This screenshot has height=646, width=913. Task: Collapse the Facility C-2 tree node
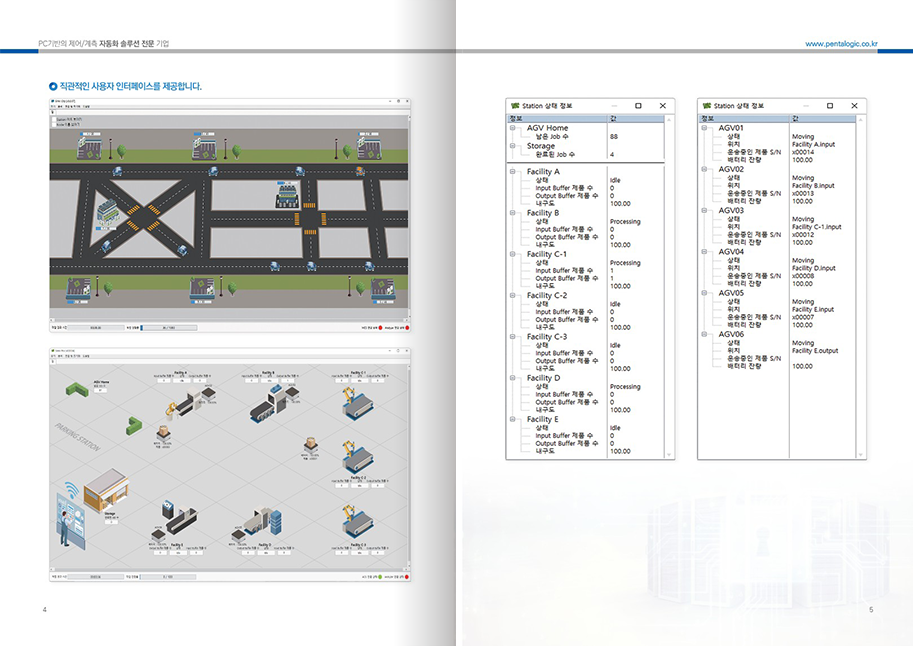(x=513, y=296)
